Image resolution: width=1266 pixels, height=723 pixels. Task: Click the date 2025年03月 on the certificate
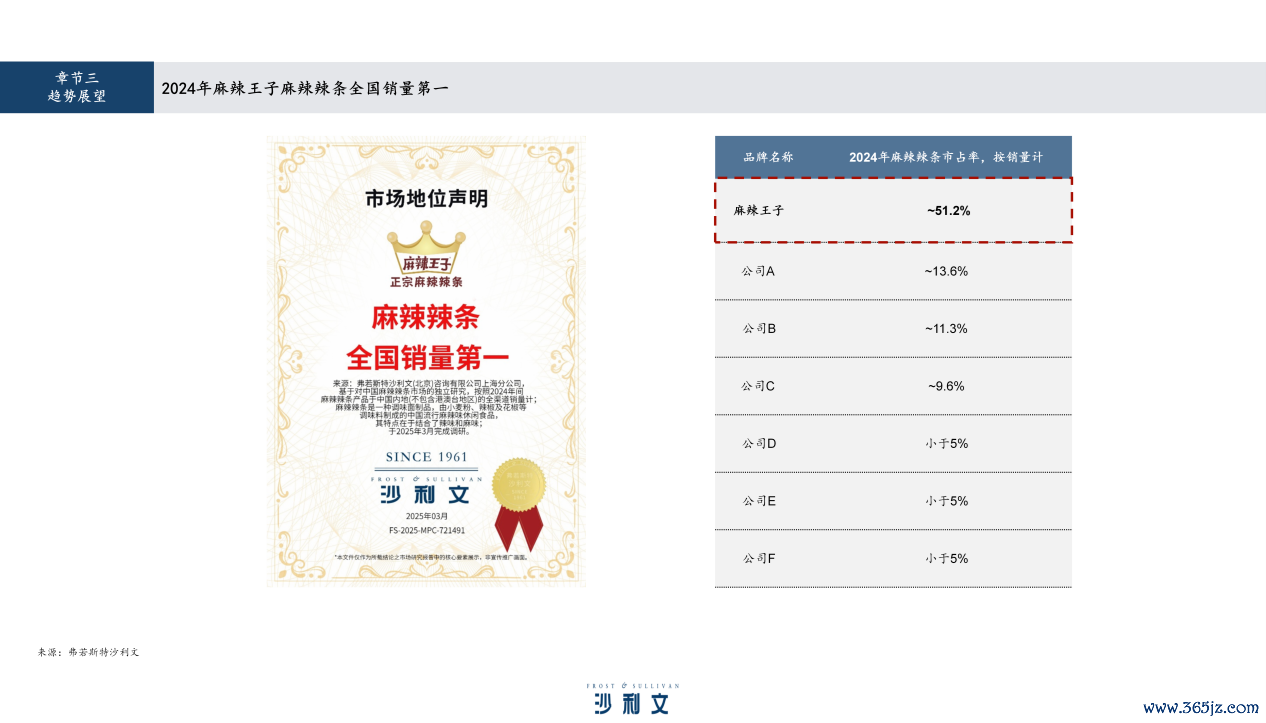click(x=427, y=516)
